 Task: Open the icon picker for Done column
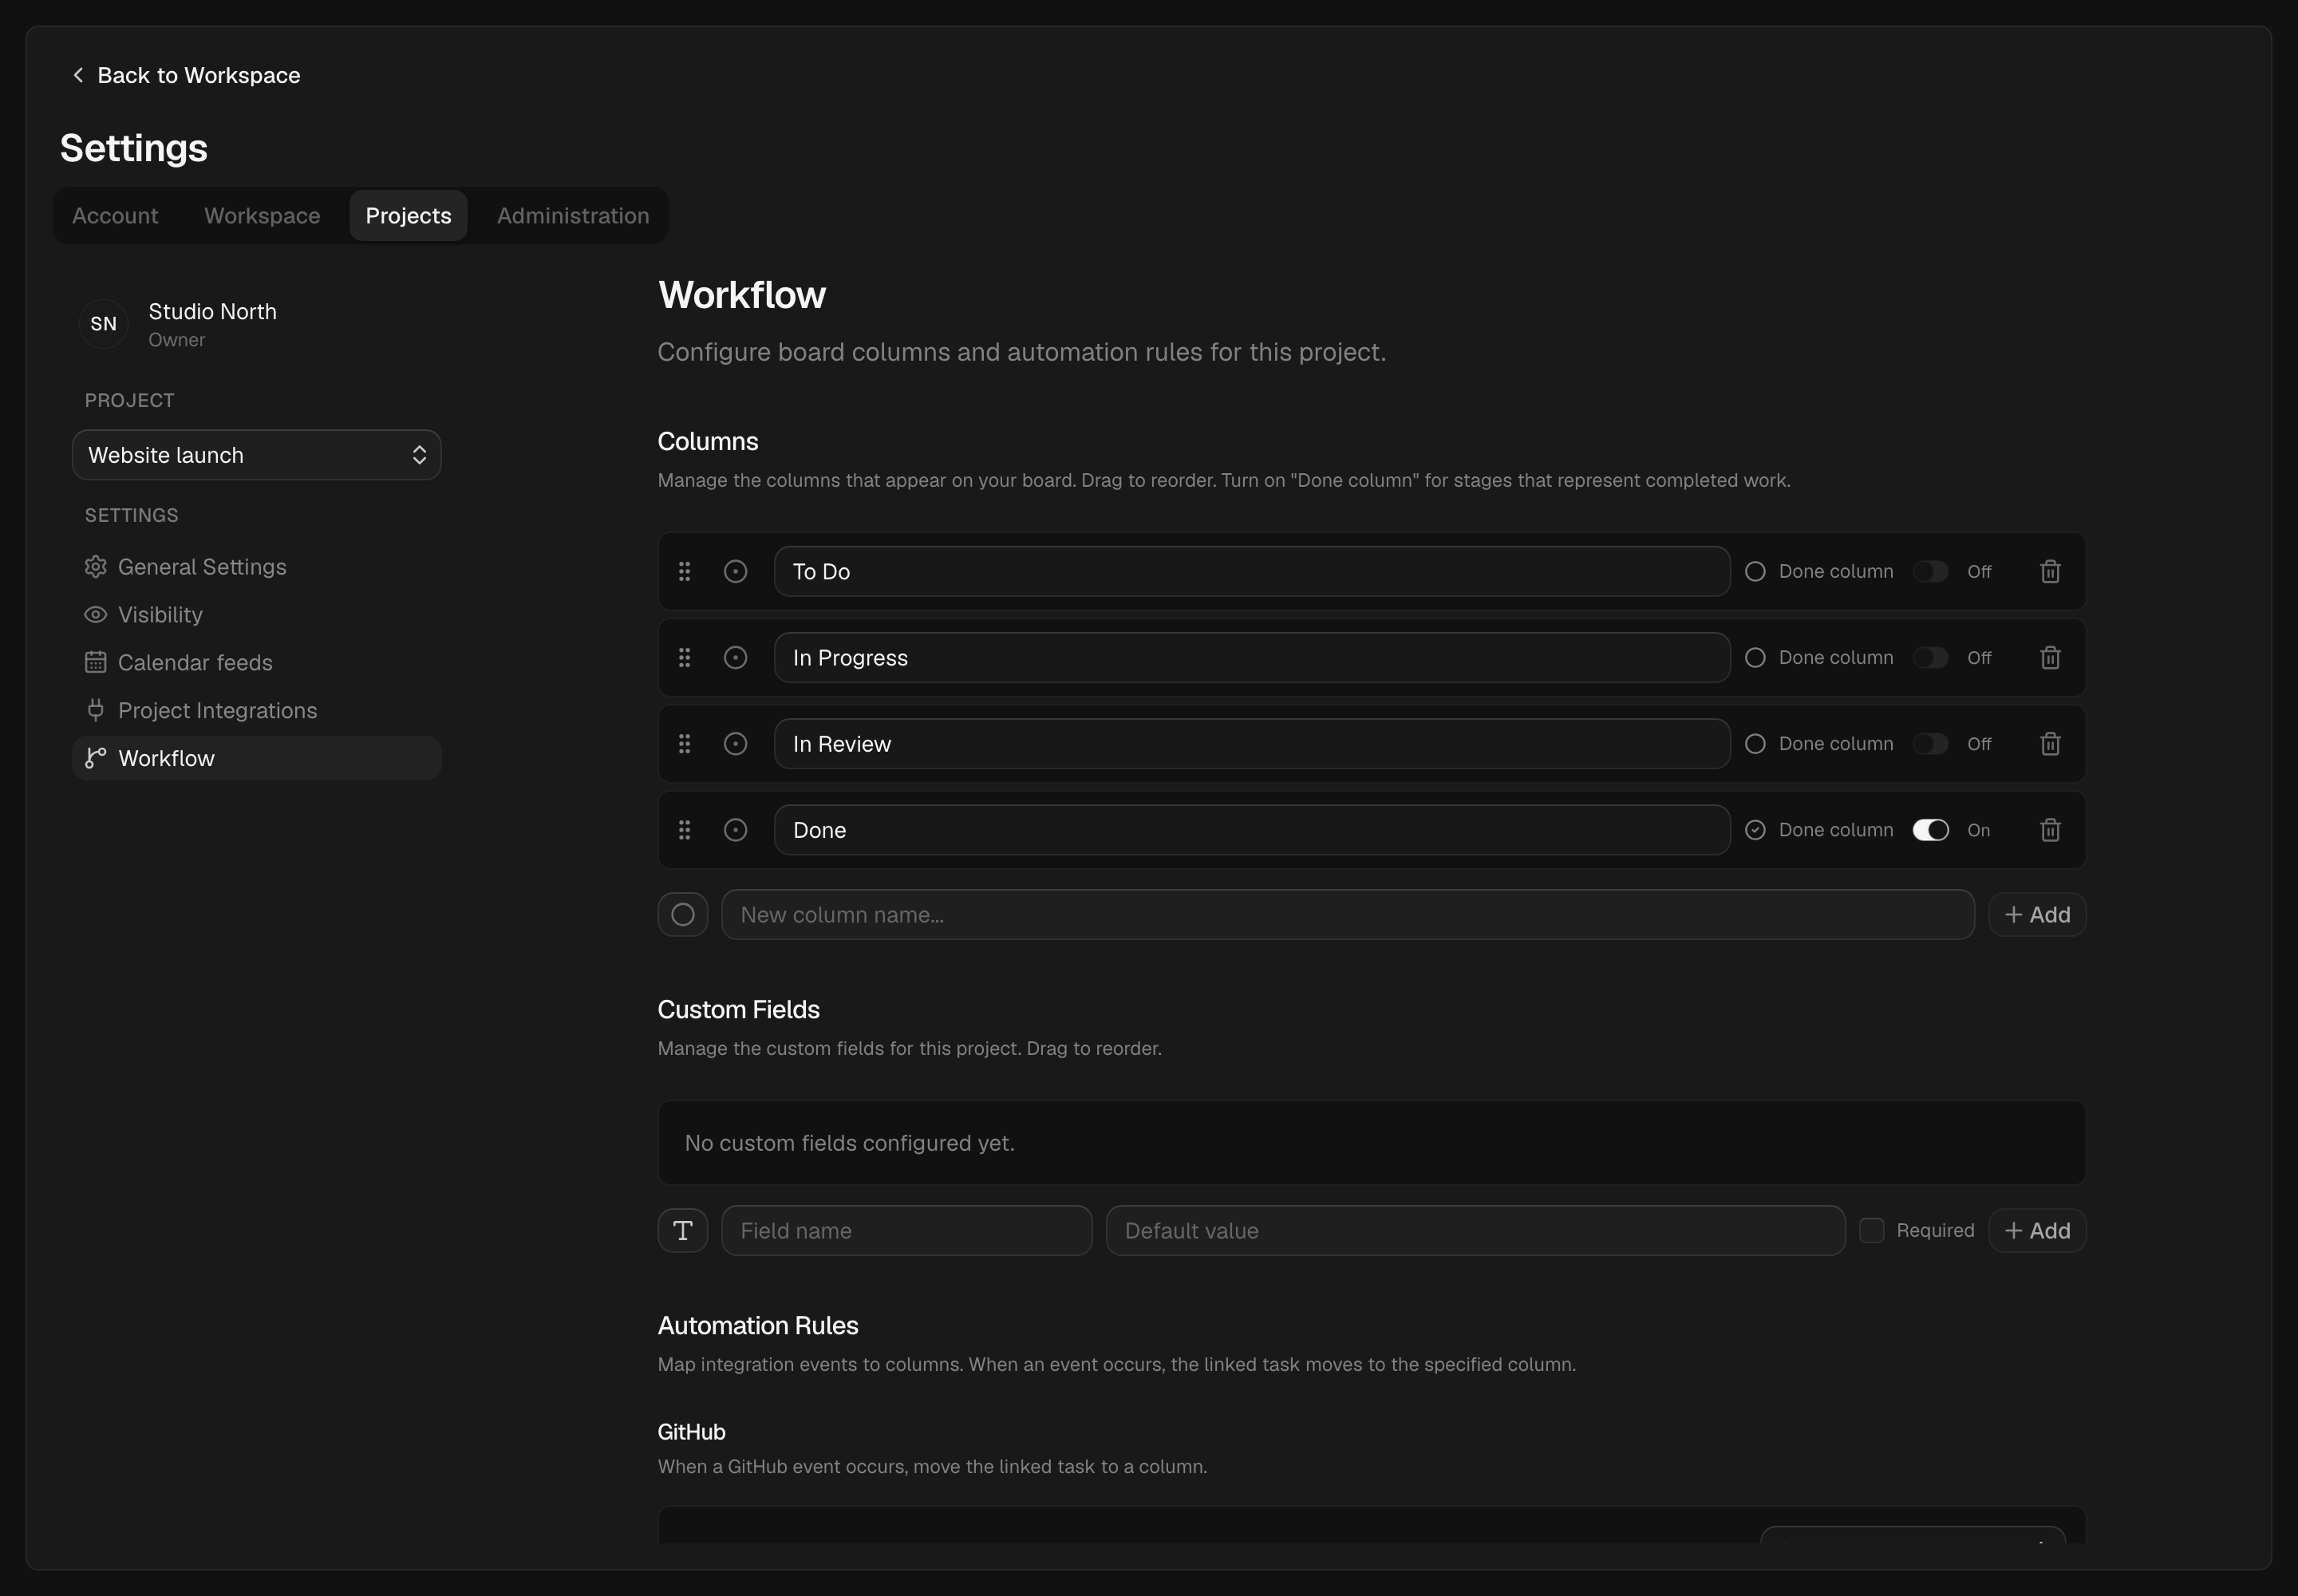pos(735,829)
